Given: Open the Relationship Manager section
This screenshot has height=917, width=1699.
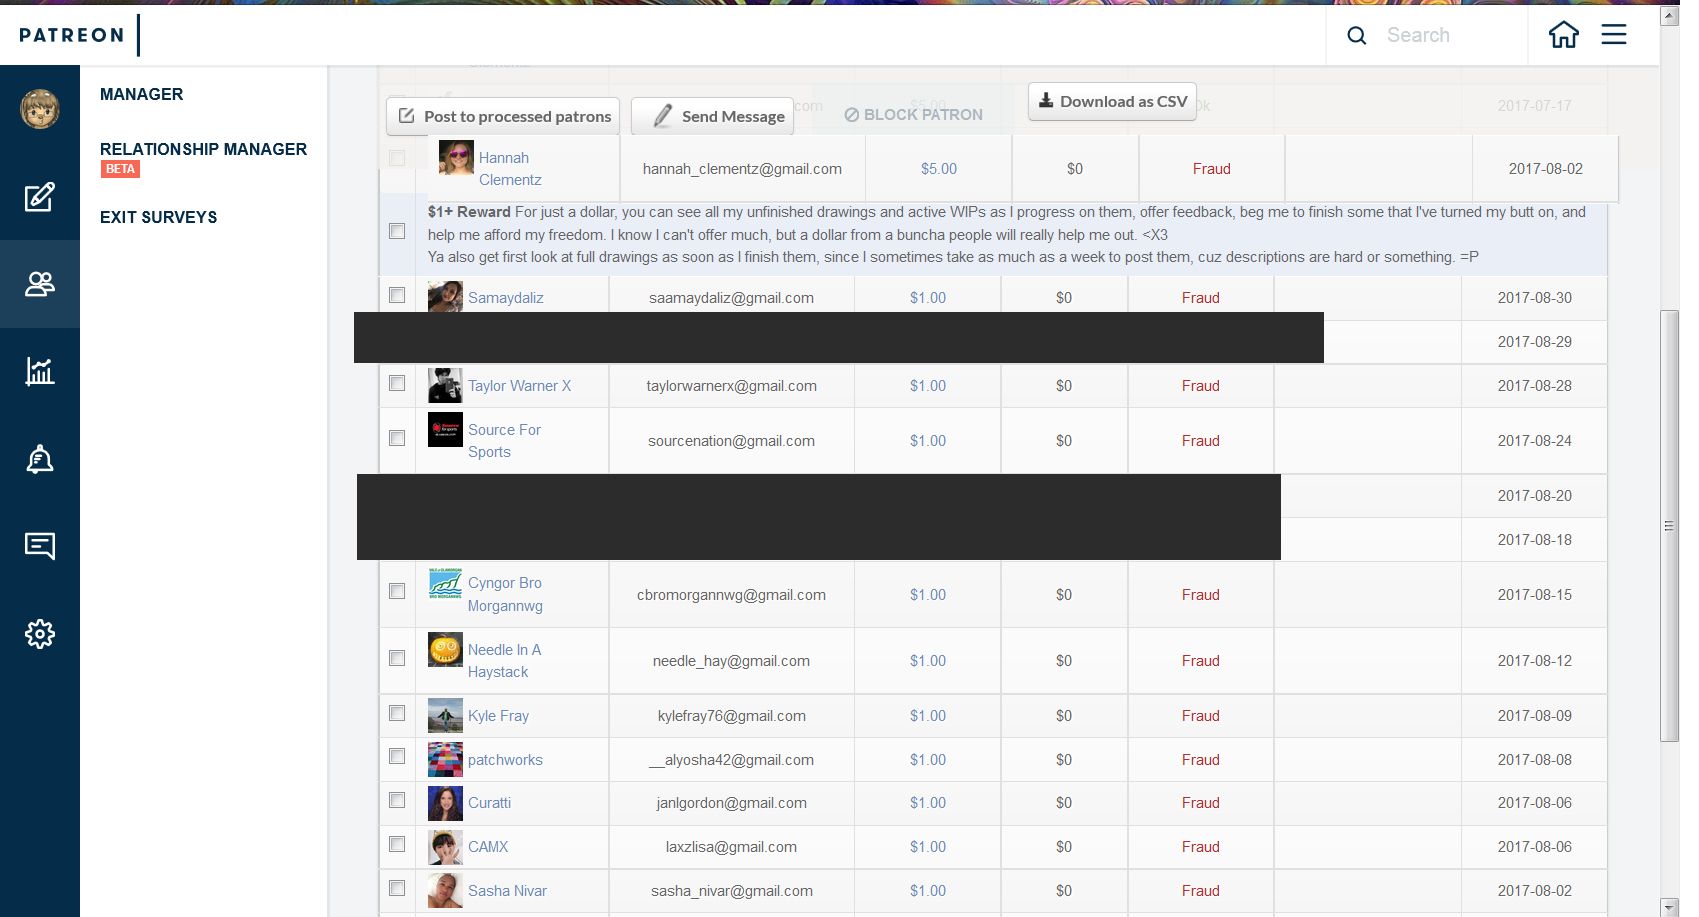Looking at the screenshot, I should tap(203, 149).
